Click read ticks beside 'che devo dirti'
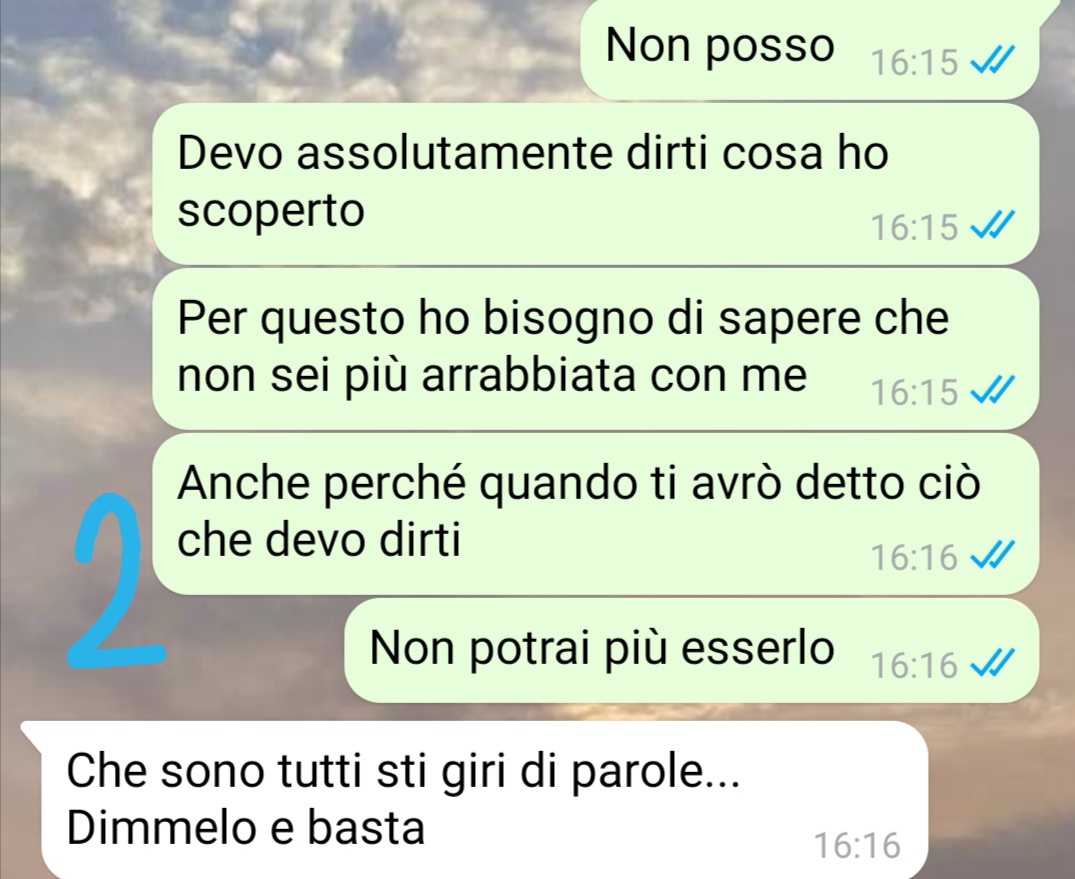The width and height of the screenshot is (1075, 879). pyautogui.click(x=992, y=555)
